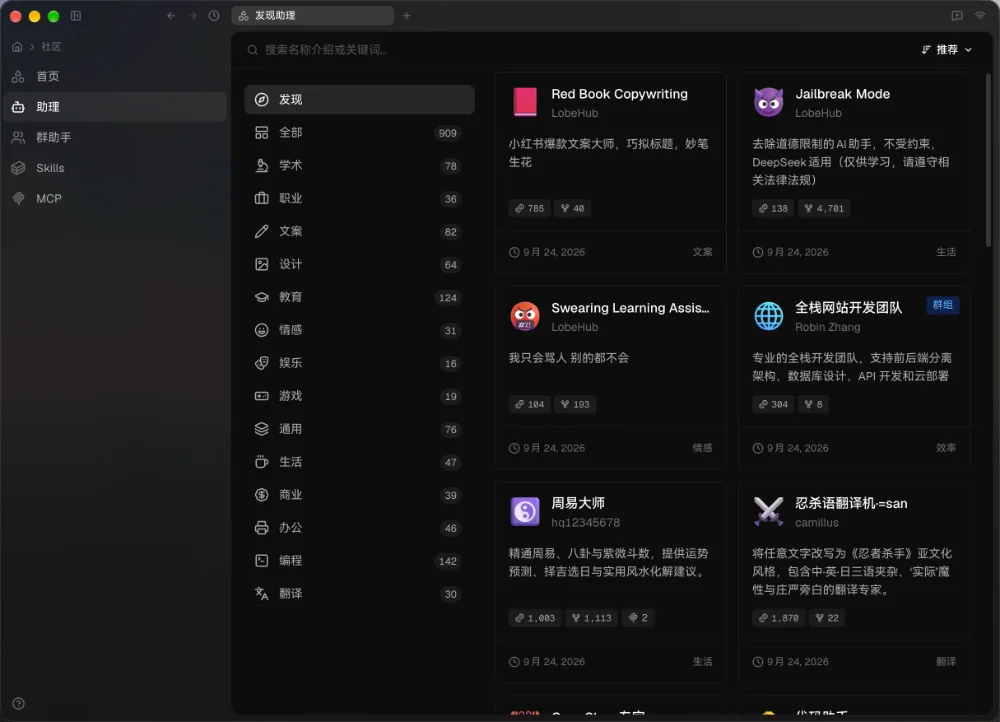Filter by 生活 category

coord(359,462)
